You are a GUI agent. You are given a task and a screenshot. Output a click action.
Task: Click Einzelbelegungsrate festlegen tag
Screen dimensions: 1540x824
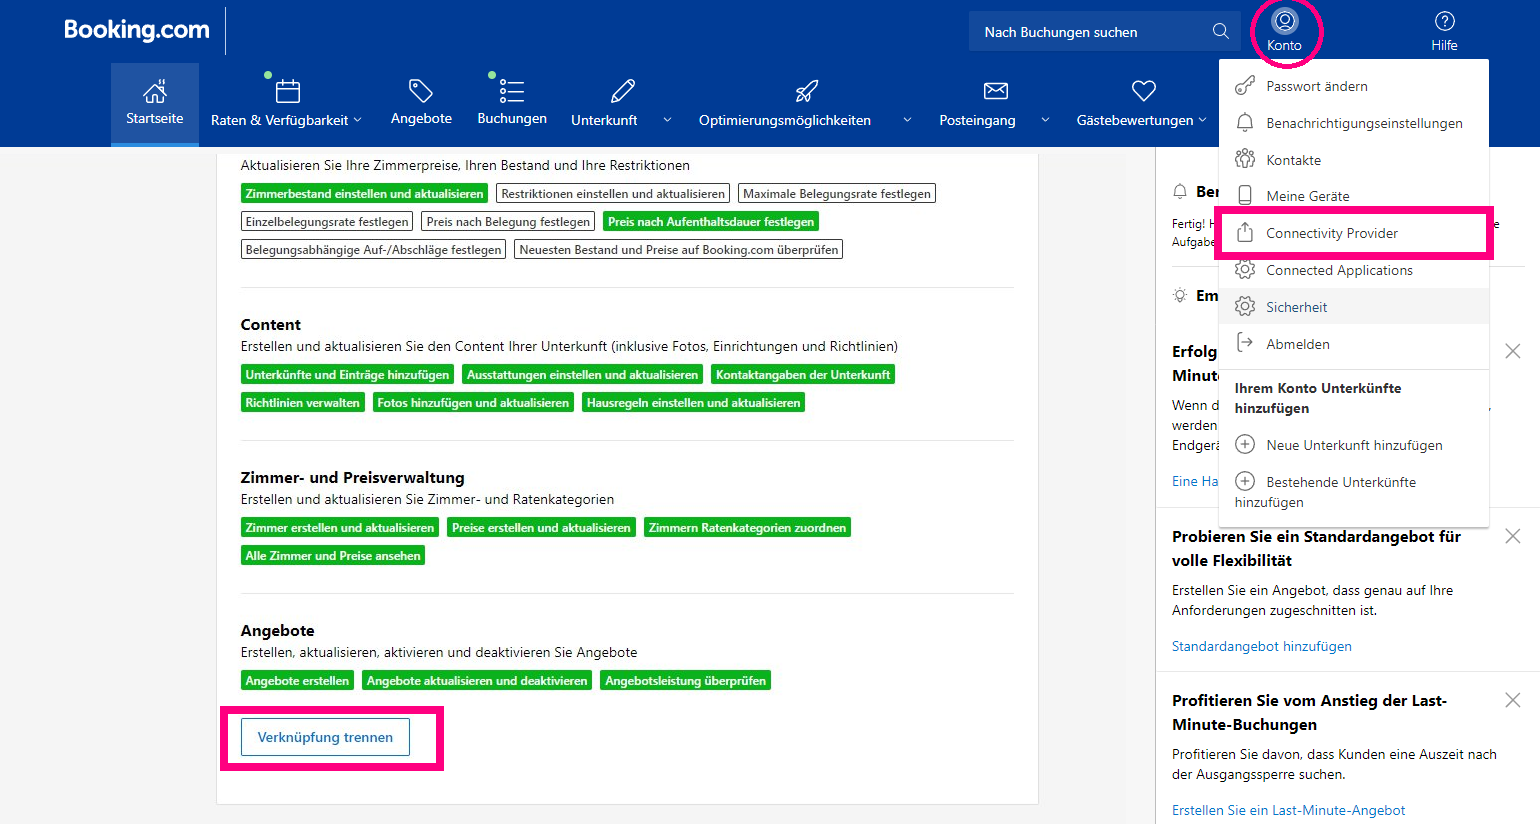point(327,222)
